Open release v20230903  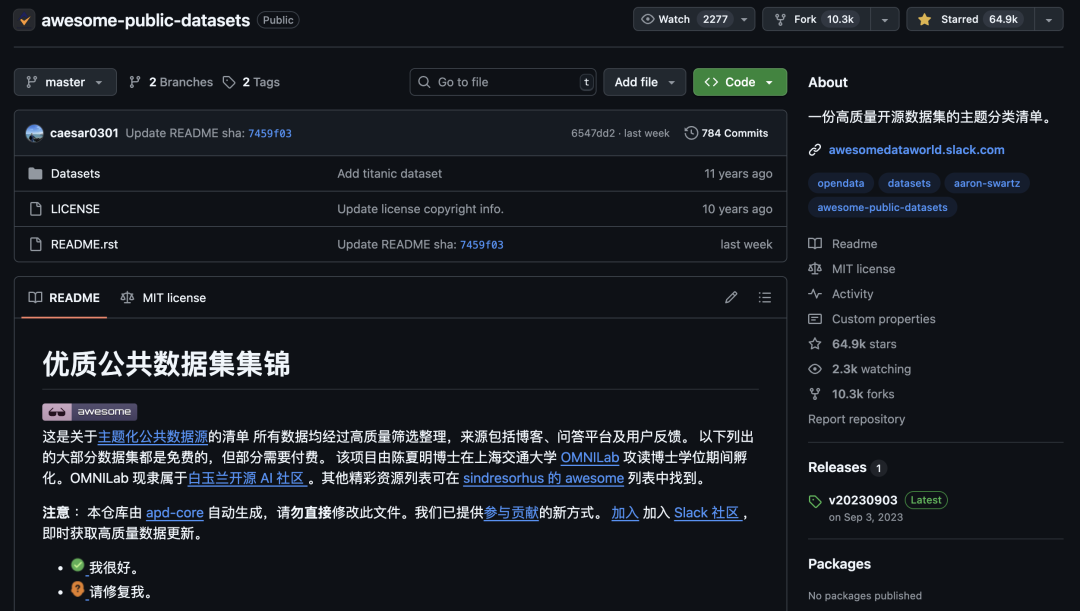(863, 500)
